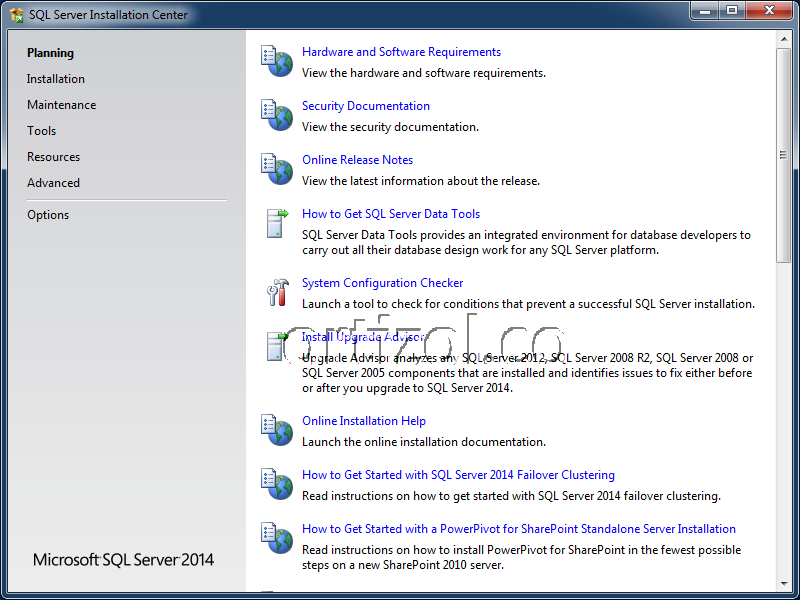Viewport: 800px width, 600px height.
Task: Maximize the Installation Center window
Action: pos(732,10)
